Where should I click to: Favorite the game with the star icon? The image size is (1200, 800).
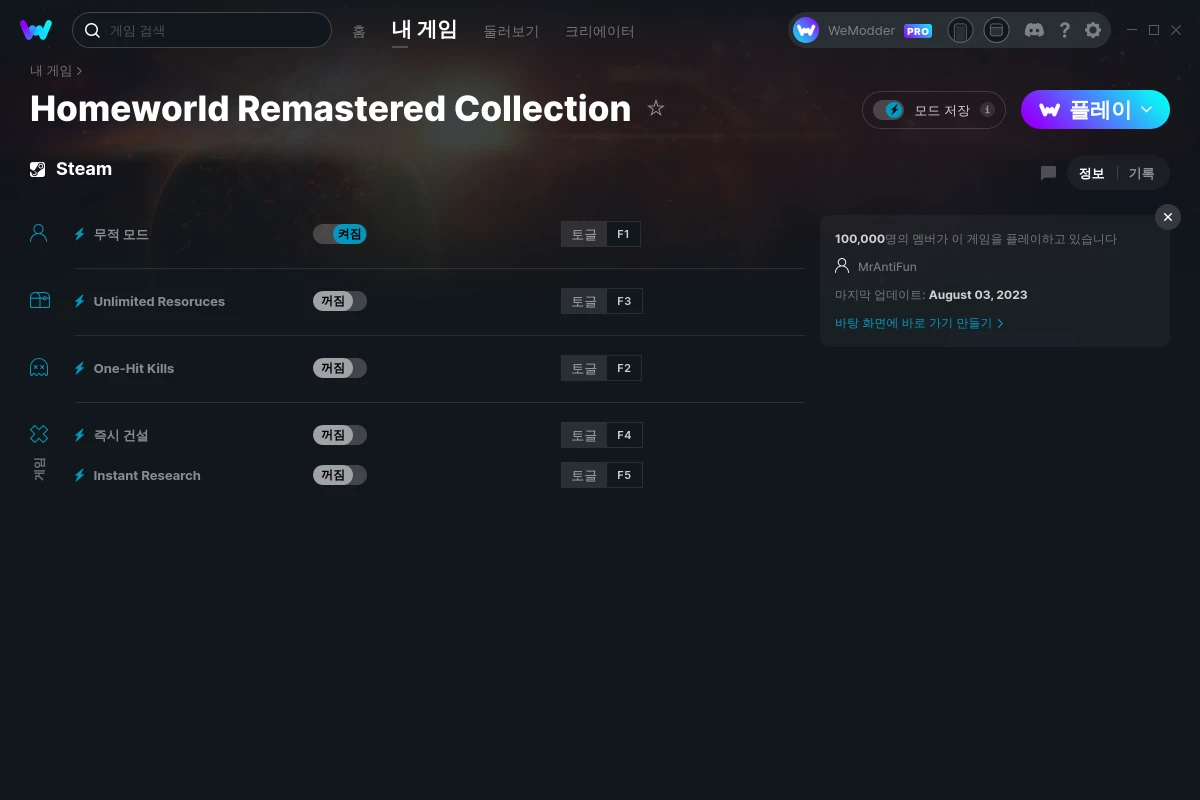pyautogui.click(x=656, y=108)
